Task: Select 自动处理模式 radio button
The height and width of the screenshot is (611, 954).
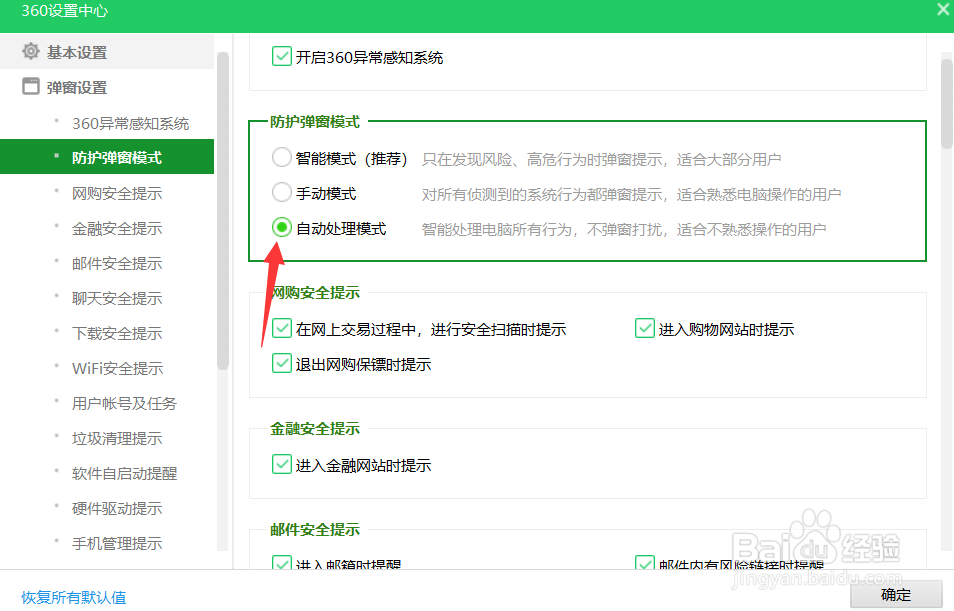Action: pyautogui.click(x=282, y=228)
